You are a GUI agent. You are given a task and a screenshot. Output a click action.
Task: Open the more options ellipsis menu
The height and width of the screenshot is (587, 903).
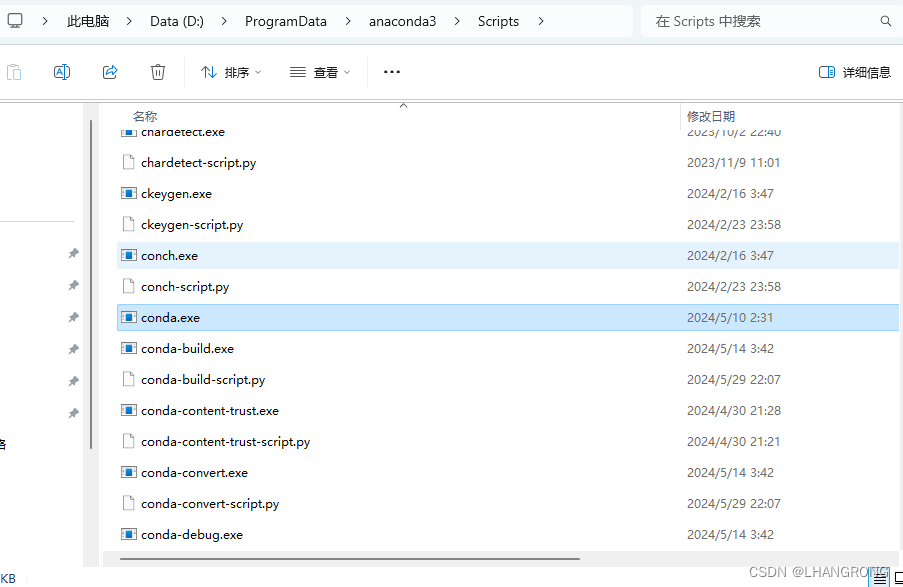(x=392, y=72)
